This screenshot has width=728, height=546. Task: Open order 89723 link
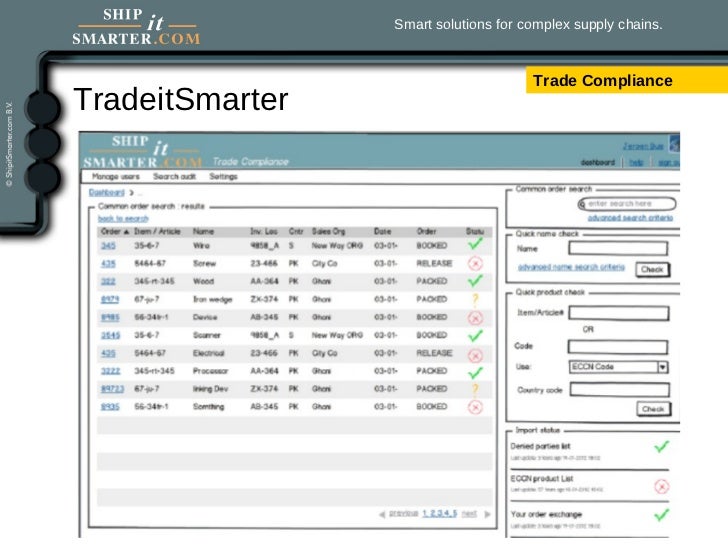pyautogui.click(x=112, y=389)
